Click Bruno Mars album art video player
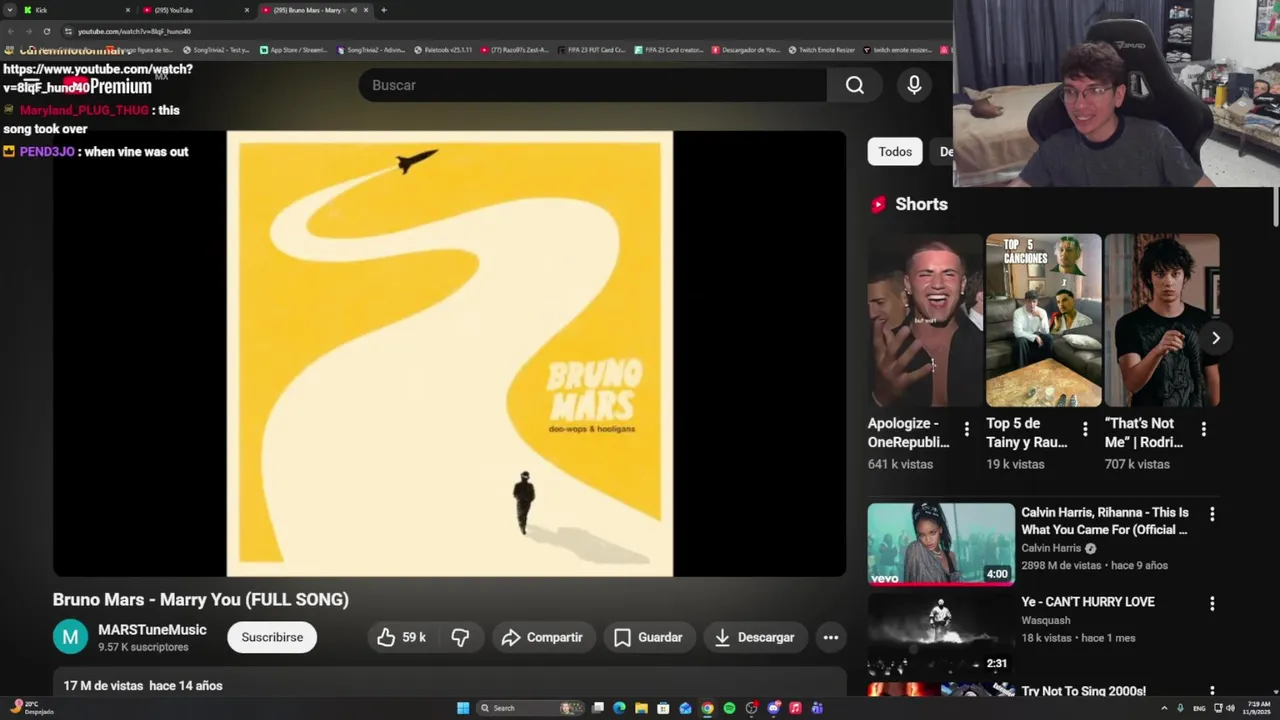 [x=450, y=354]
